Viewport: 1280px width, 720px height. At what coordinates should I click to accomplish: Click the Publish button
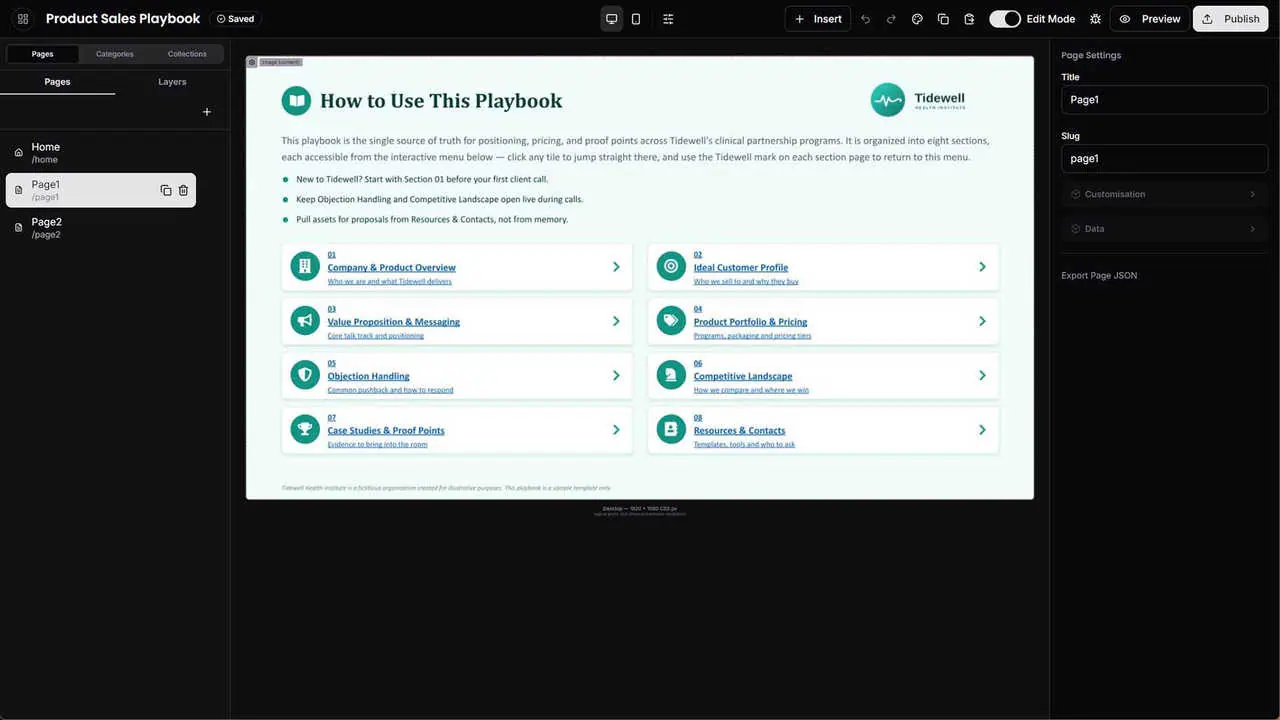(x=1231, y=19)
